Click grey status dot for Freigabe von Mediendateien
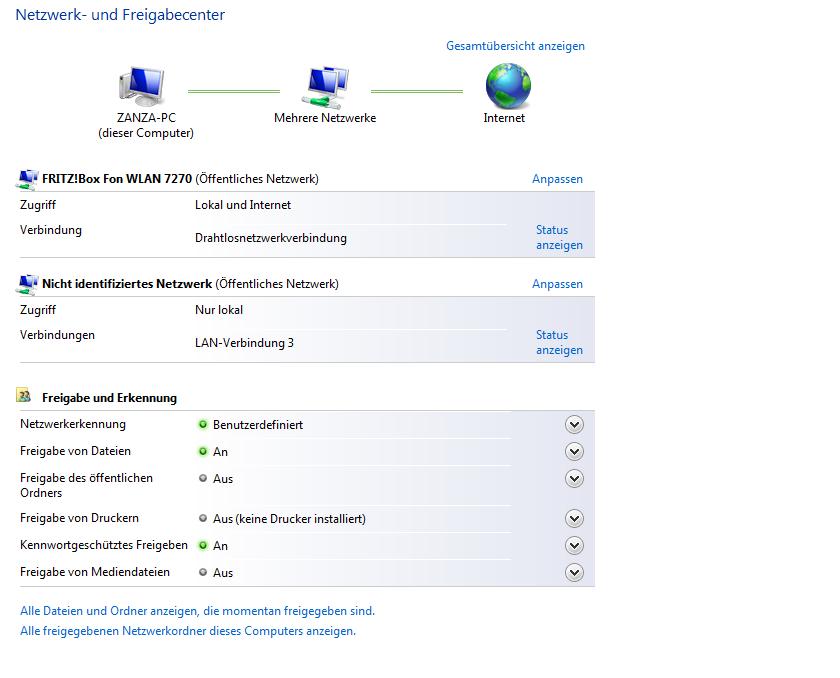This screenshot has width=840, height=678. pyautogui.click(x=203, y=572)
